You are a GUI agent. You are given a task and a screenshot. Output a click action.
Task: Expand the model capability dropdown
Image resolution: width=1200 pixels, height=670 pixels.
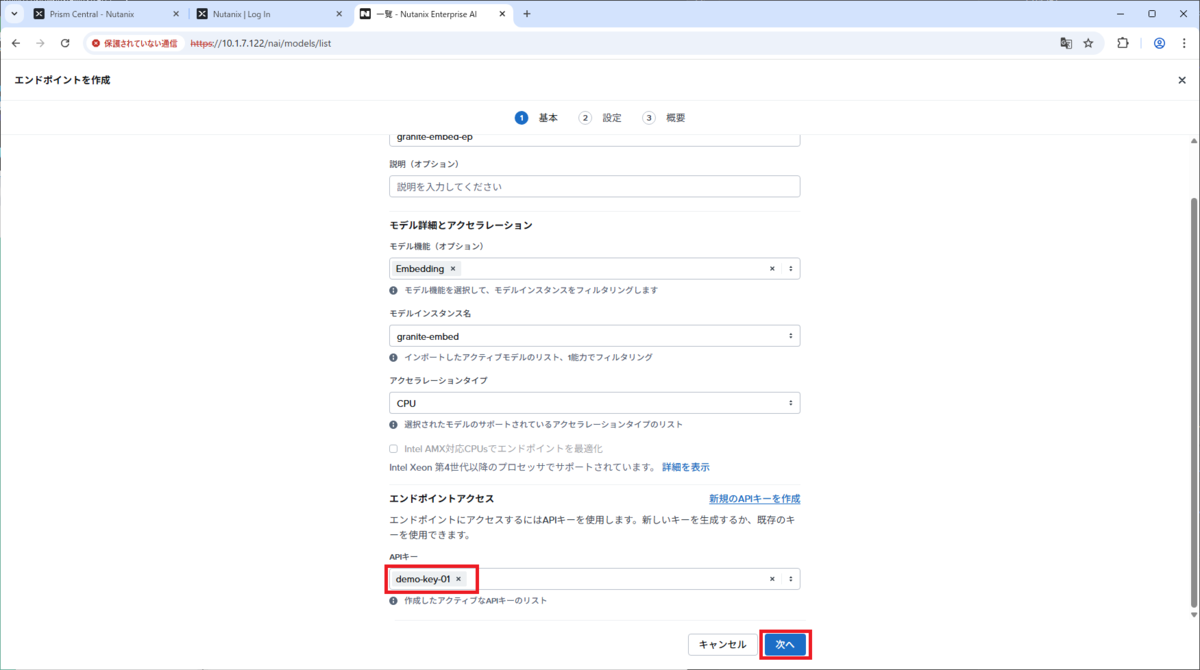click(790, 269)
